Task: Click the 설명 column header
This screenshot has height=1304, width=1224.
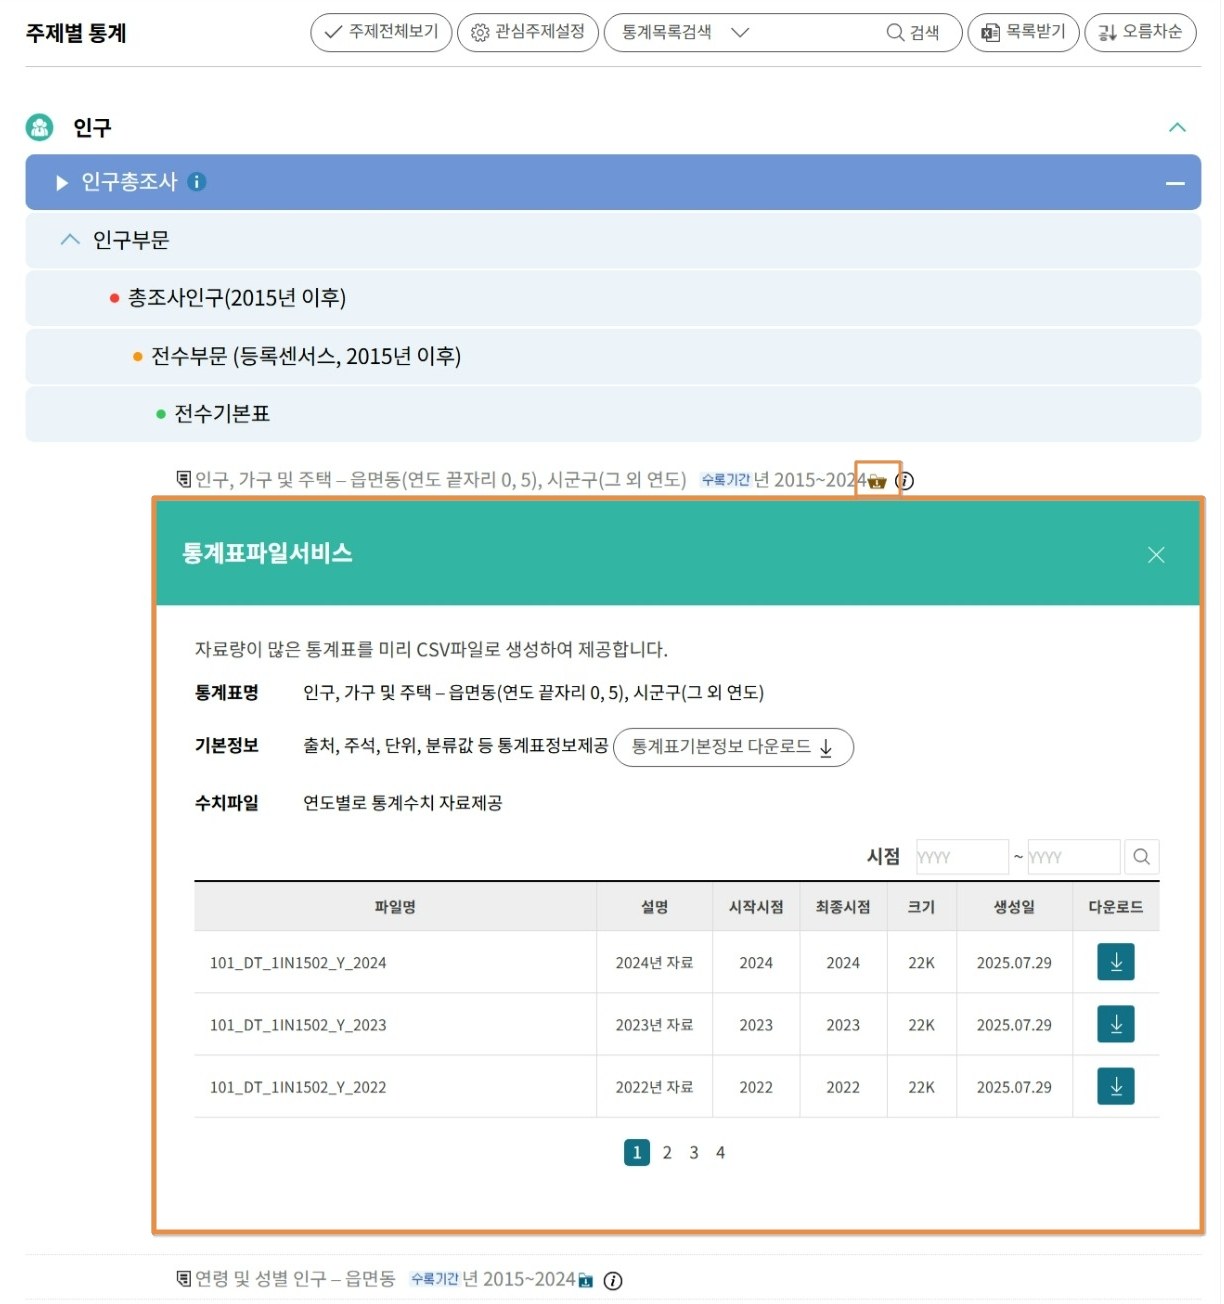Action: point(654,907)
